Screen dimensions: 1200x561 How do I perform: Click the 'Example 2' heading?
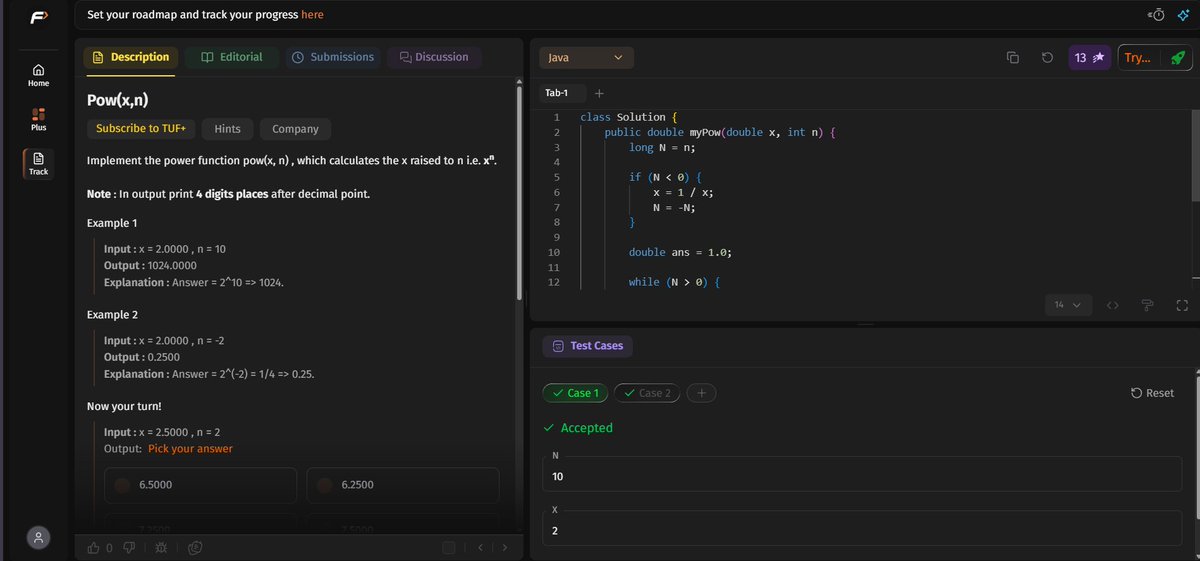pos(112,314)
